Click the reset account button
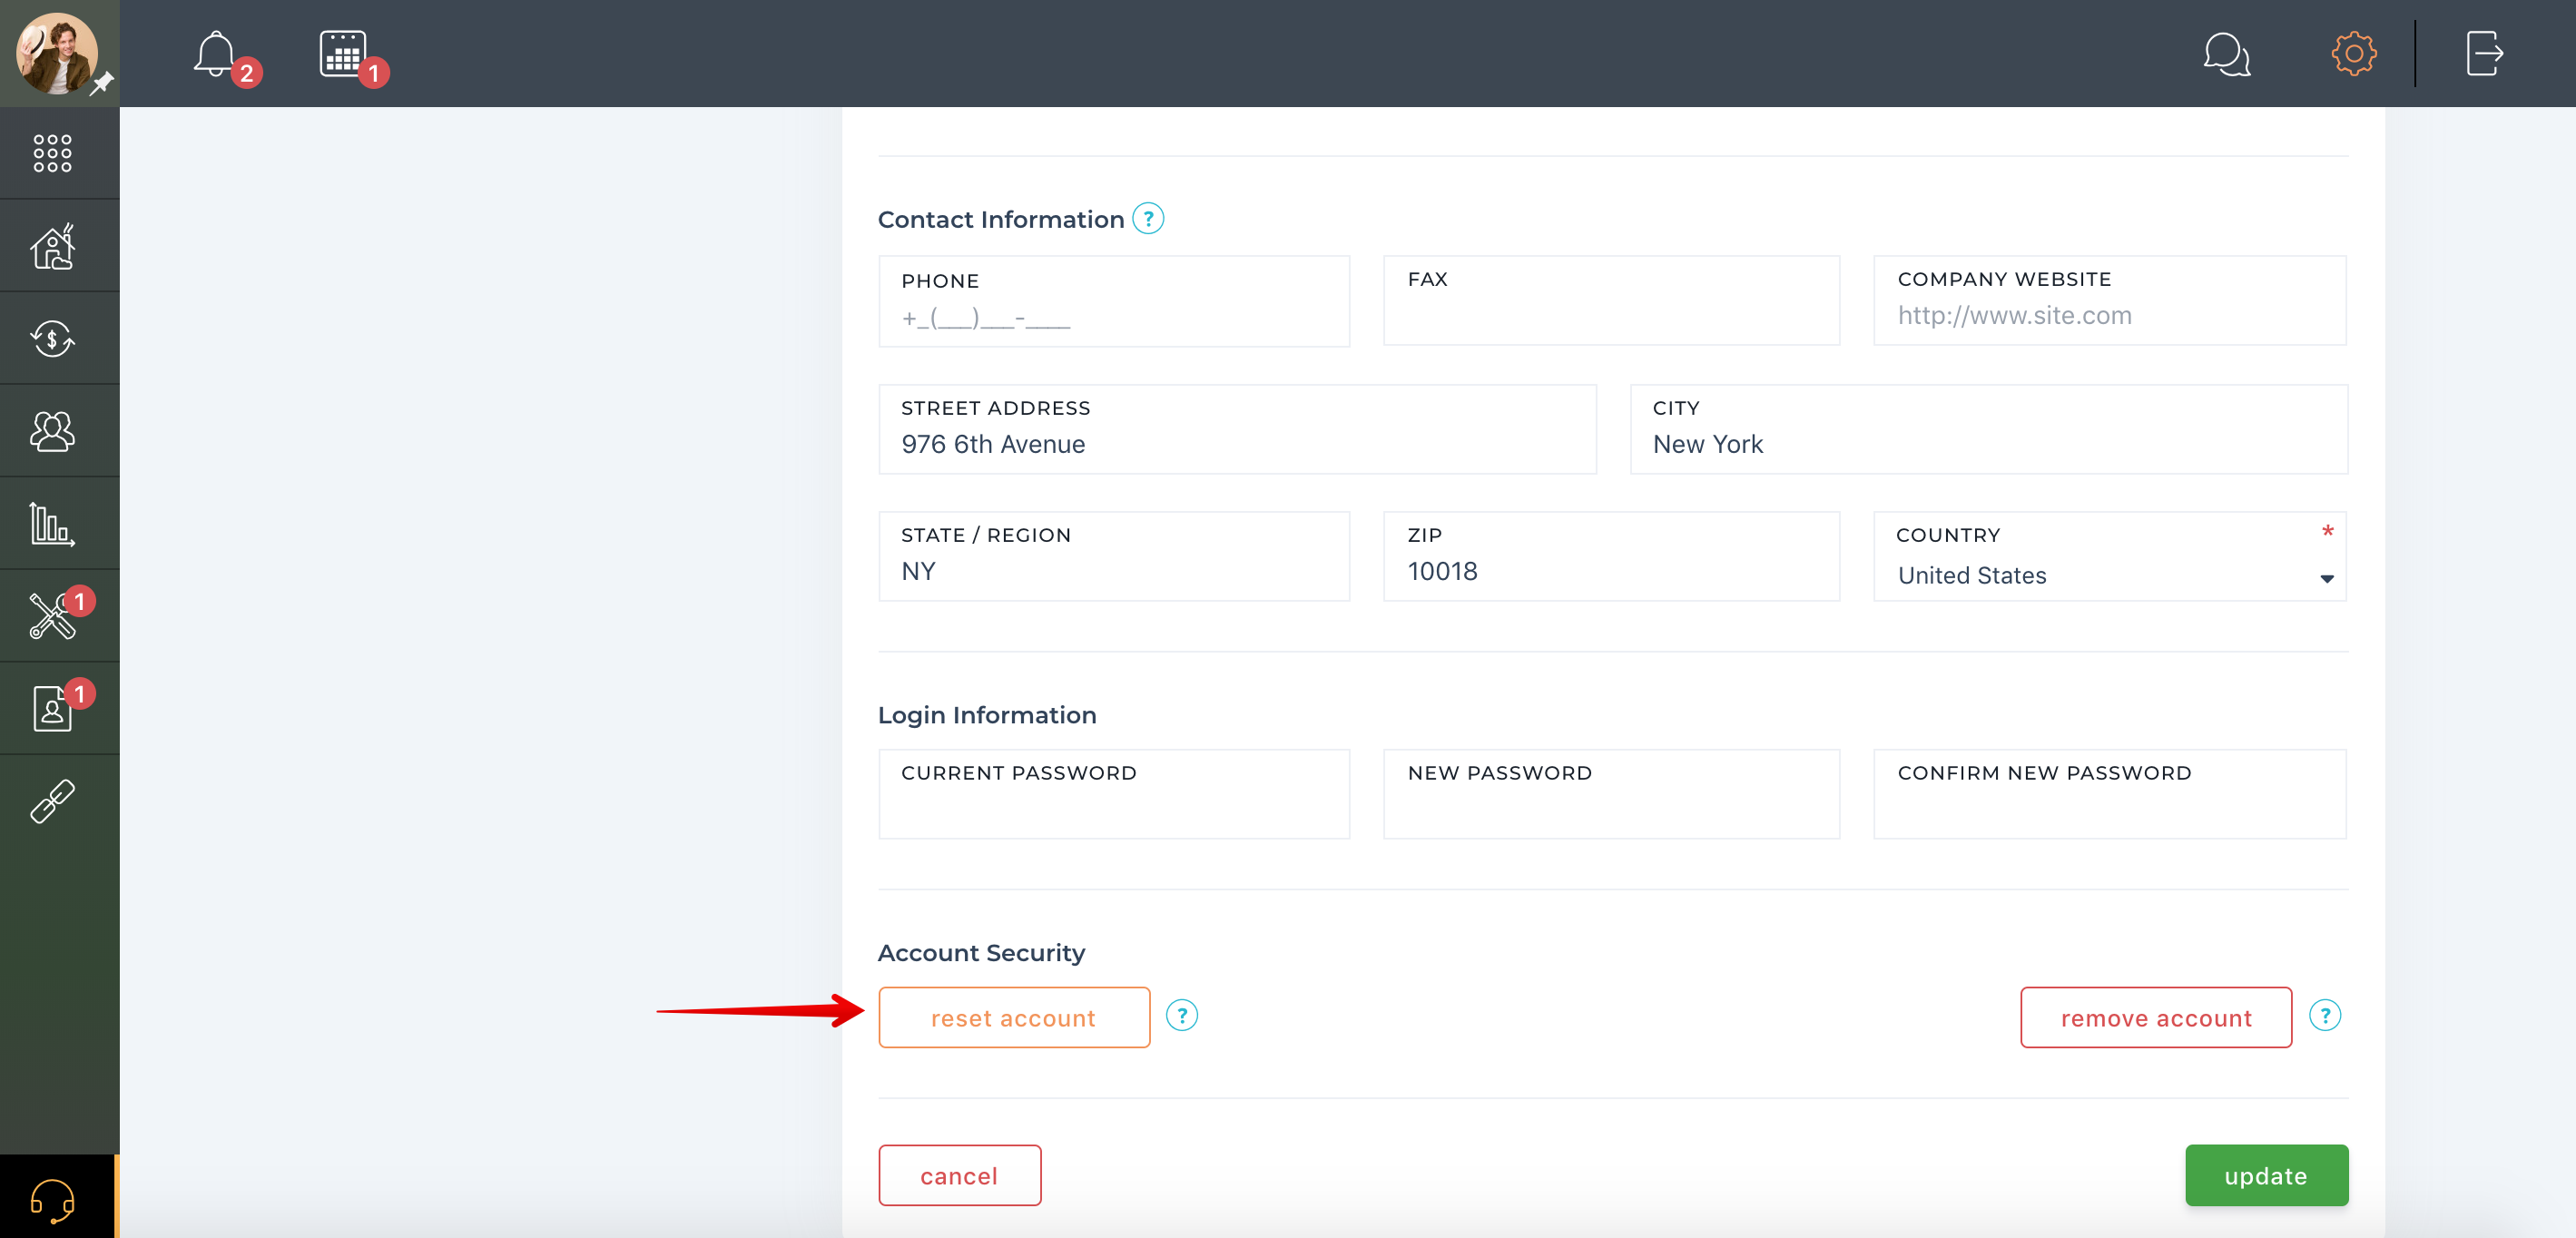Screen dimensions: 2576x1238 pos(1014,1018)
